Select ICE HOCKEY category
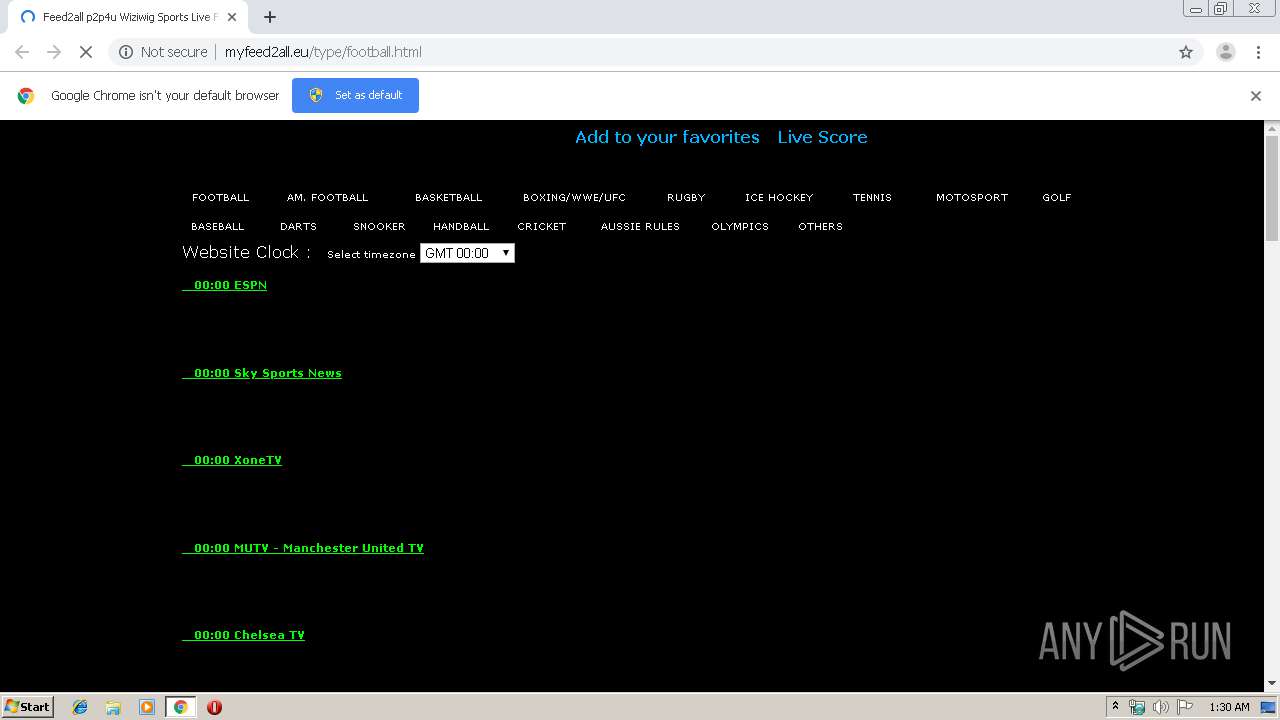This screenshot has width=1280, height=720. [x=779, y=197]
